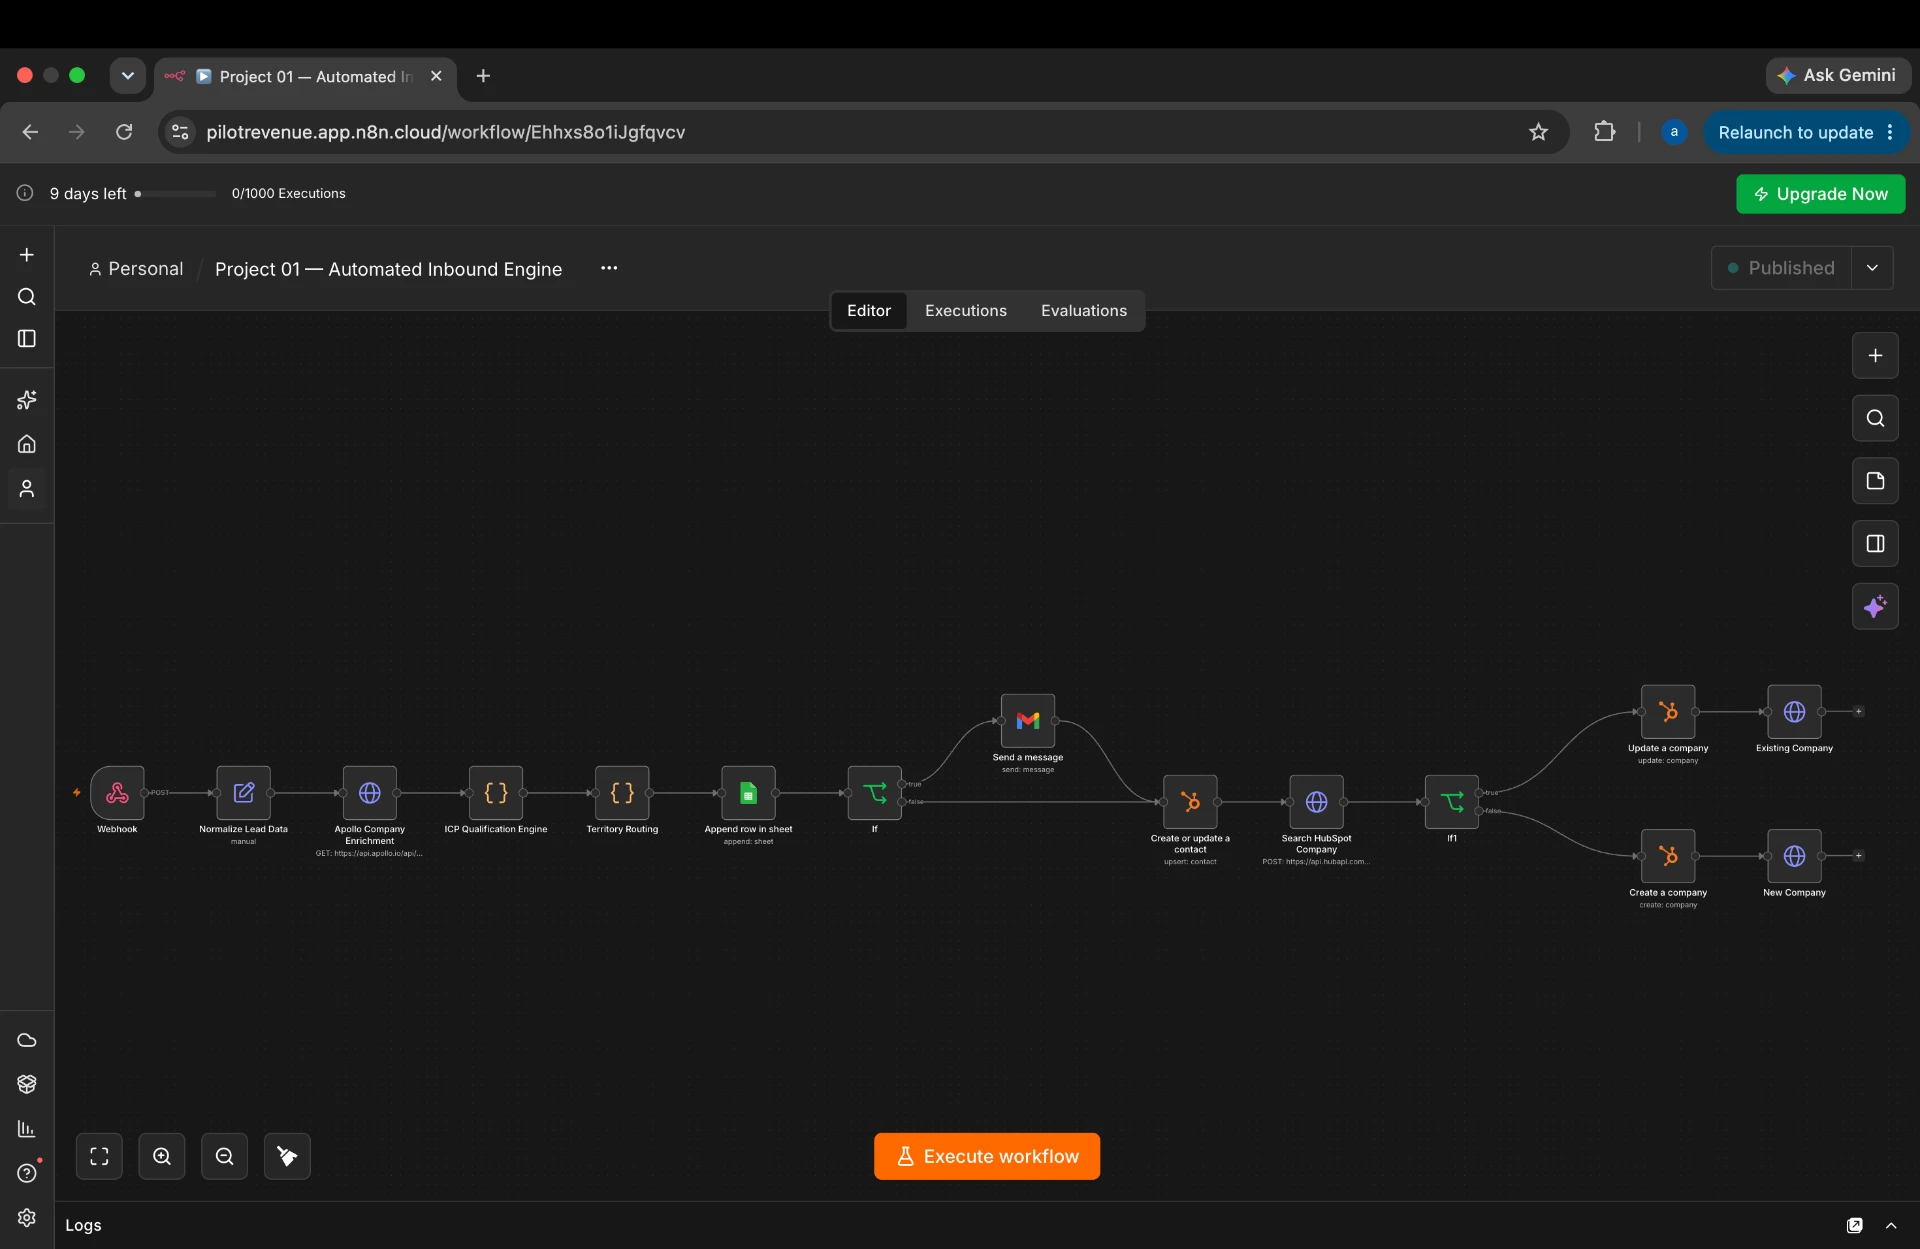Select the Editor tab

(869, 311)
